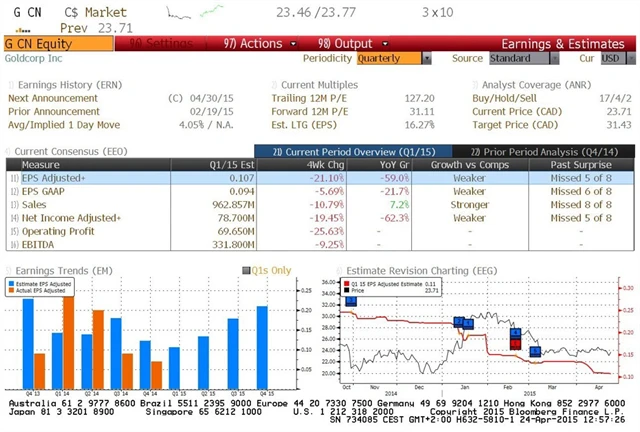Click the Current Consensus (EEO) section icon
This screenshot has height=432, width=640.
7,150
